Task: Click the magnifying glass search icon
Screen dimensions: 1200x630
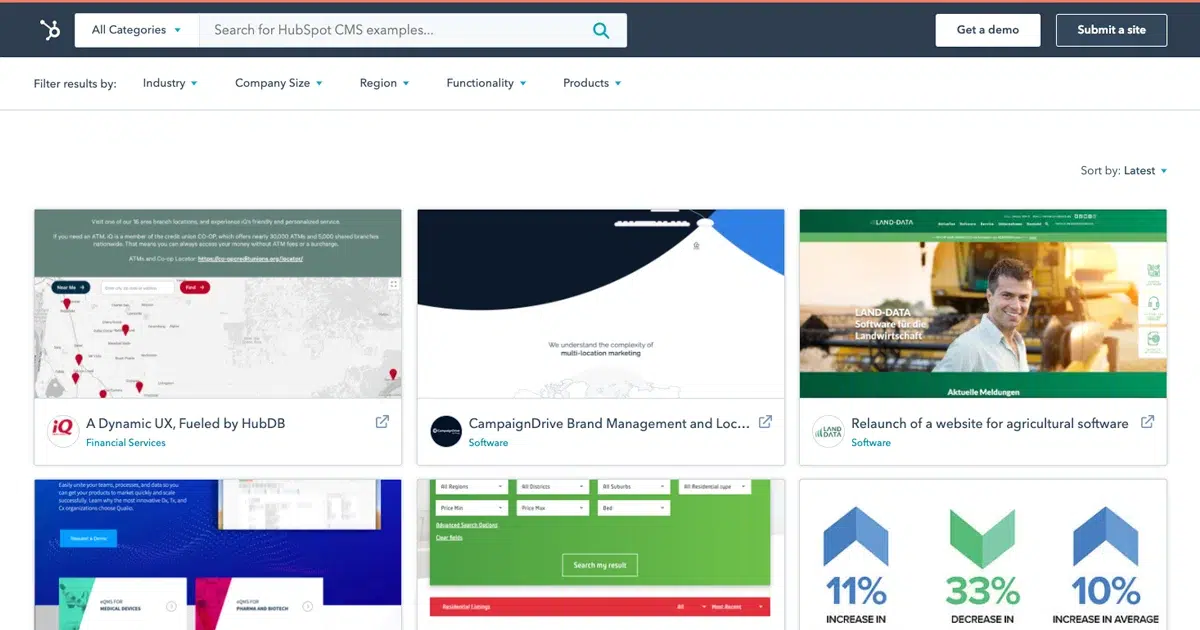Action: click(601, 30)
